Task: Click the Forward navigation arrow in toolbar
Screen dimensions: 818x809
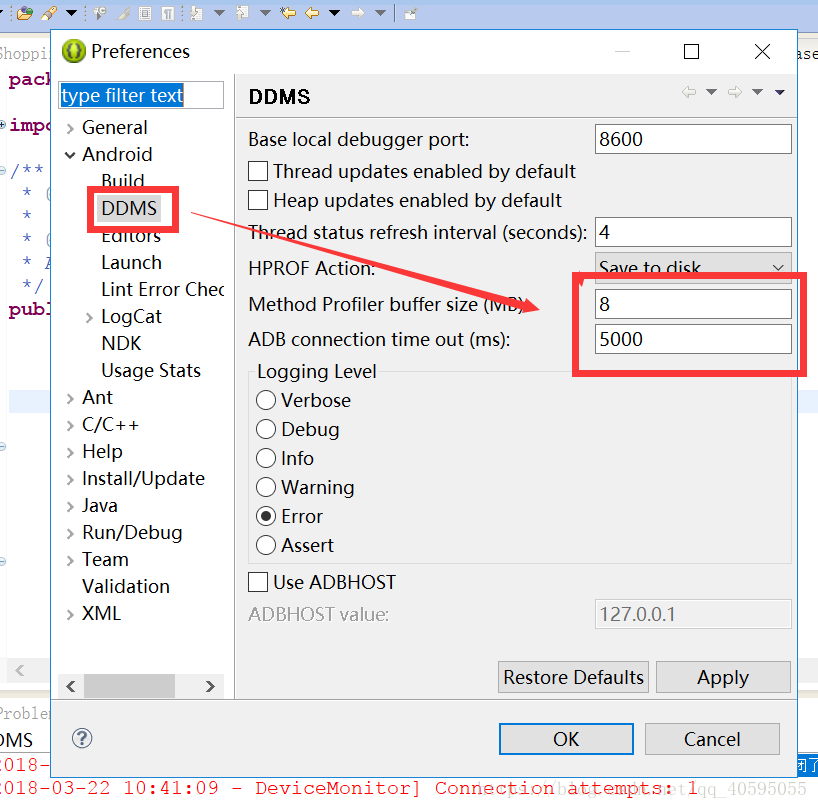Action: coord(358,13)
